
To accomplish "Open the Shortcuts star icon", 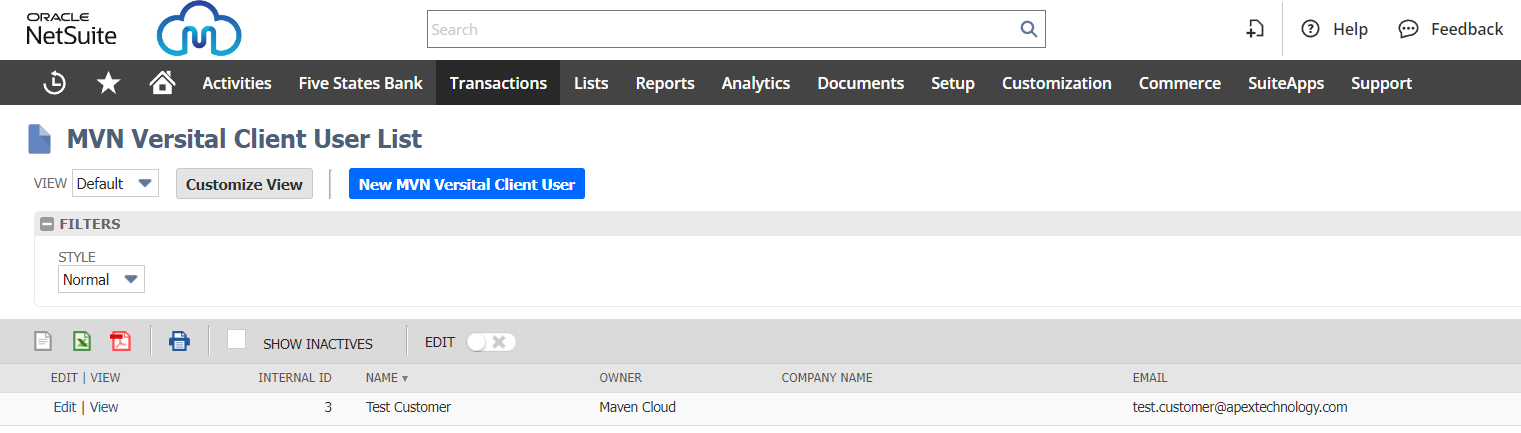I will [108, 84].
